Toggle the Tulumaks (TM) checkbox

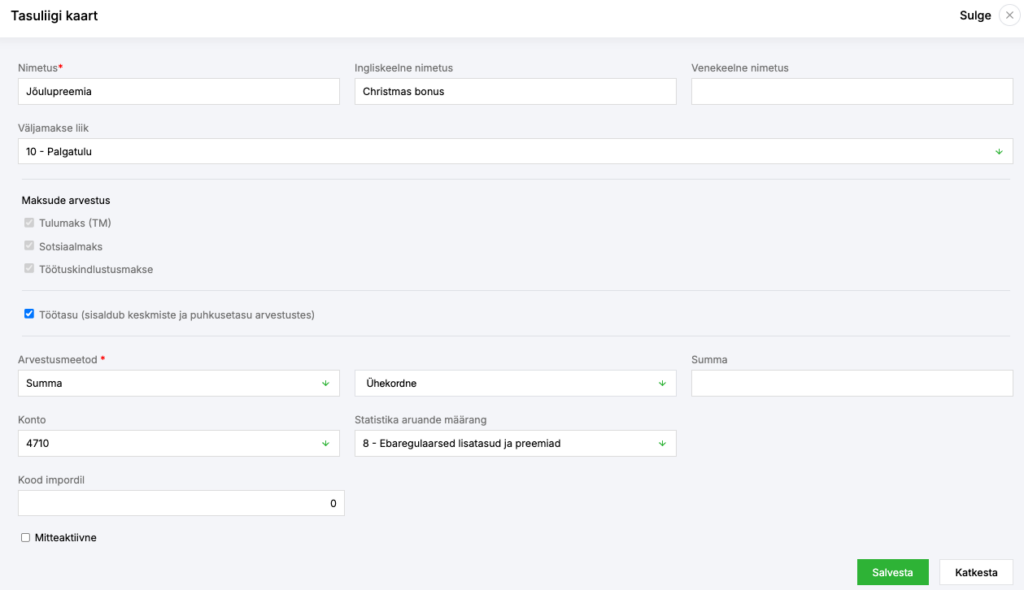tap(29, 223)
